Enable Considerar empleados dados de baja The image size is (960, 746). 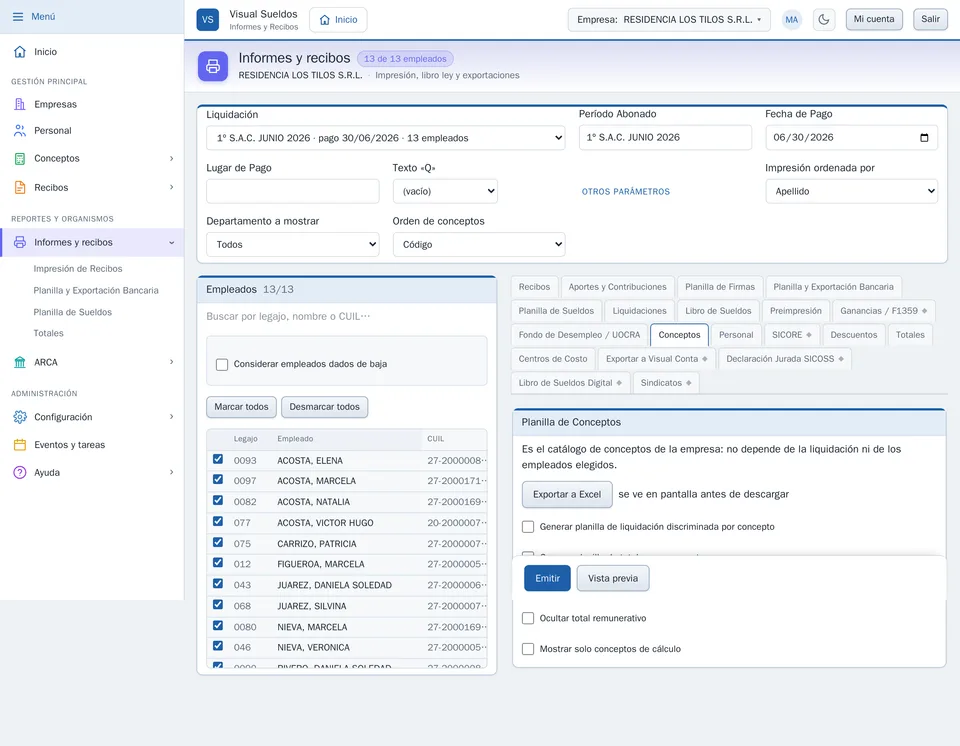[x=222, y=364]
